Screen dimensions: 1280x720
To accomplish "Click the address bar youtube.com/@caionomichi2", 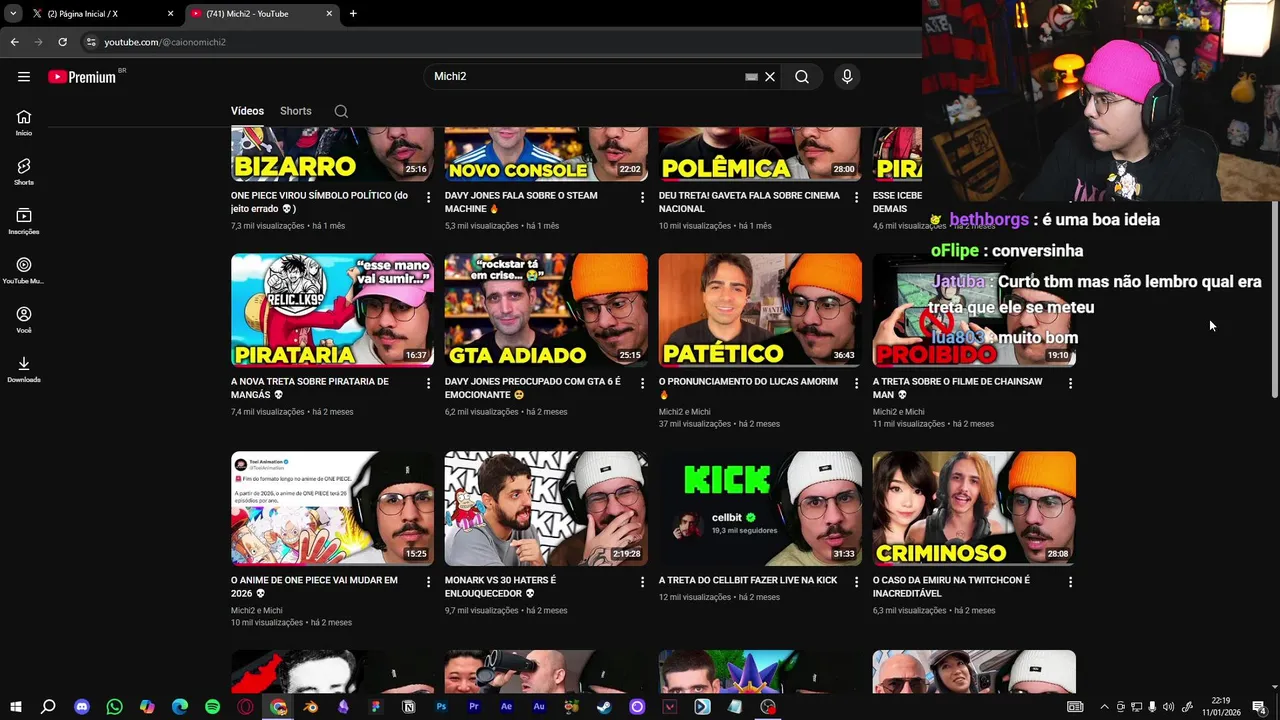I will [x=165, y=42].
